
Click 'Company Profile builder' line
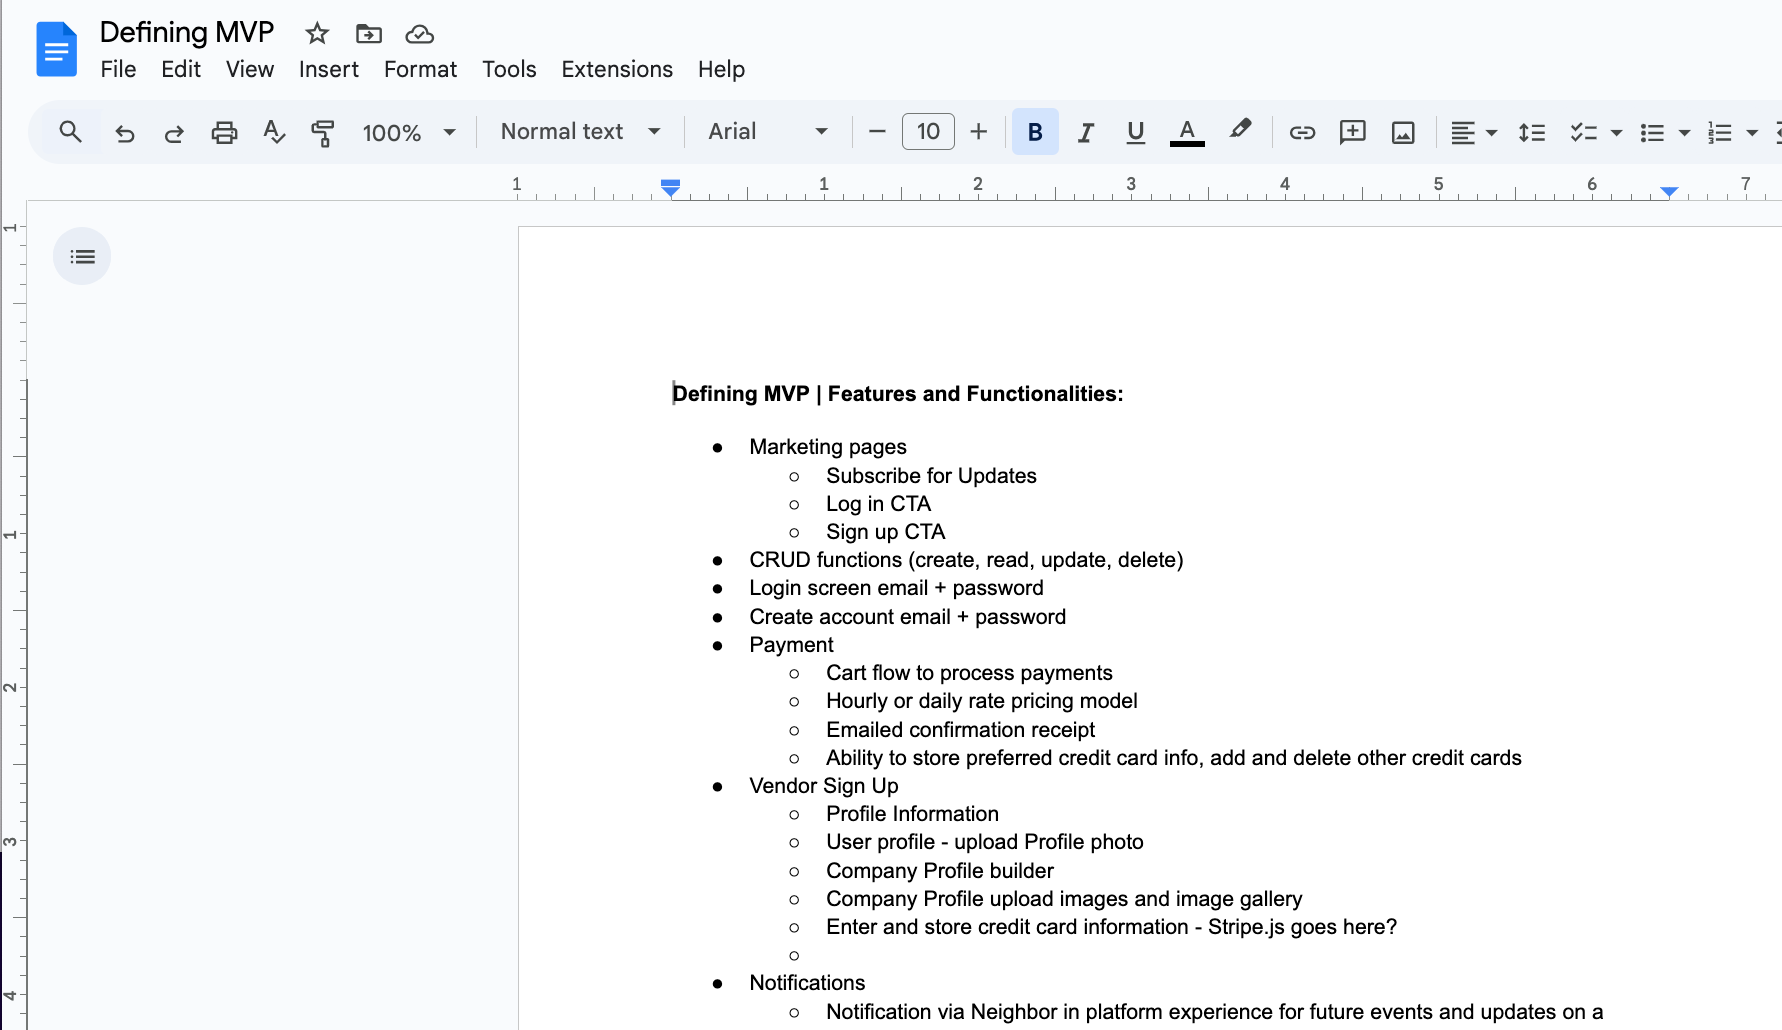[x=939, y=871]
